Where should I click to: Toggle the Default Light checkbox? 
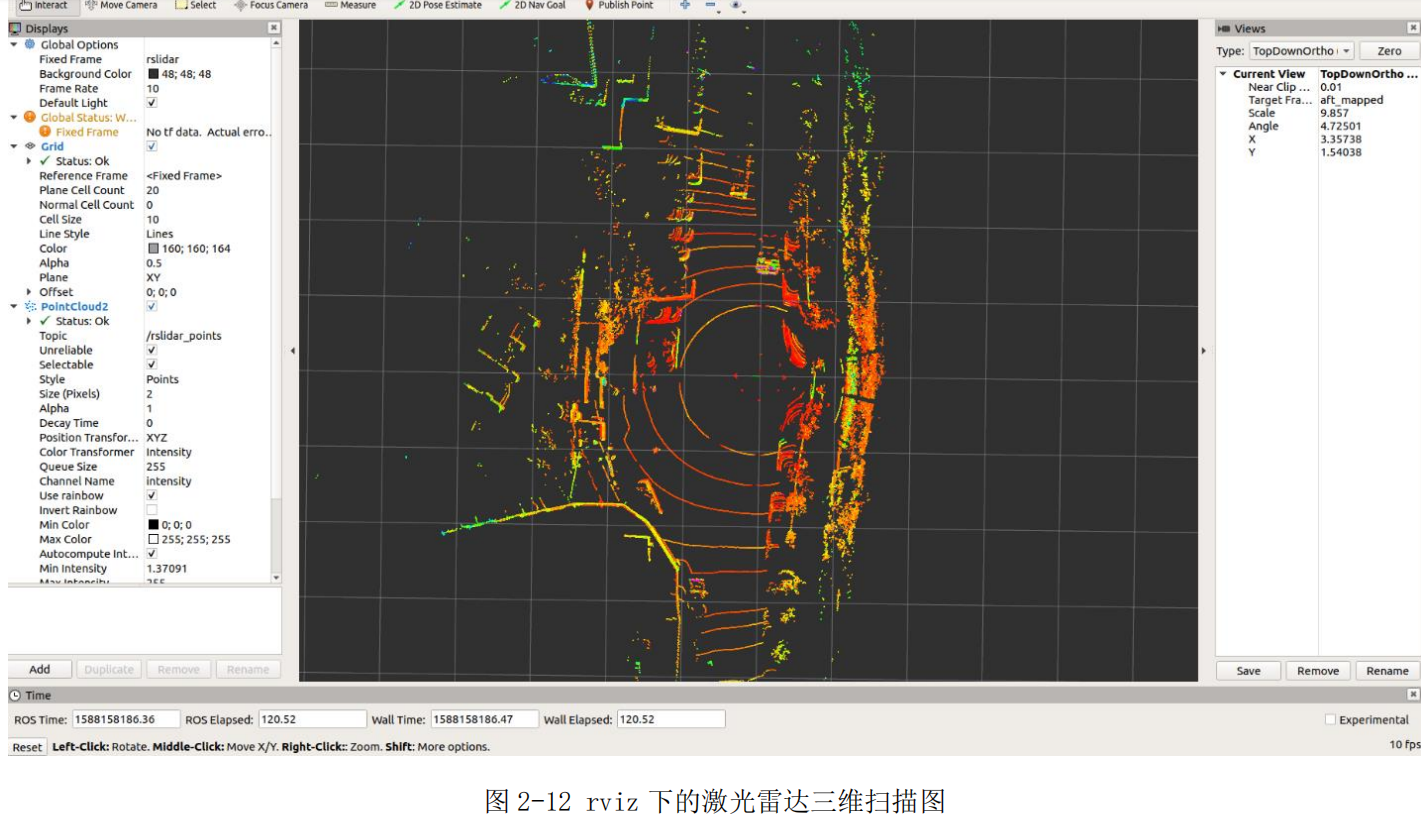152,103
